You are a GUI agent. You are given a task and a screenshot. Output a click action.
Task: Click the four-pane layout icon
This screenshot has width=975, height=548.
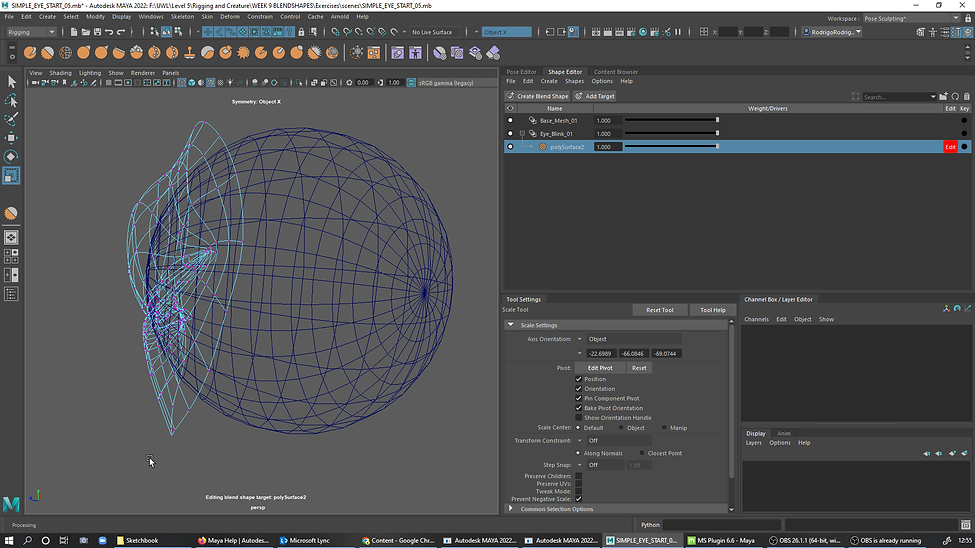tap(11, 256)
